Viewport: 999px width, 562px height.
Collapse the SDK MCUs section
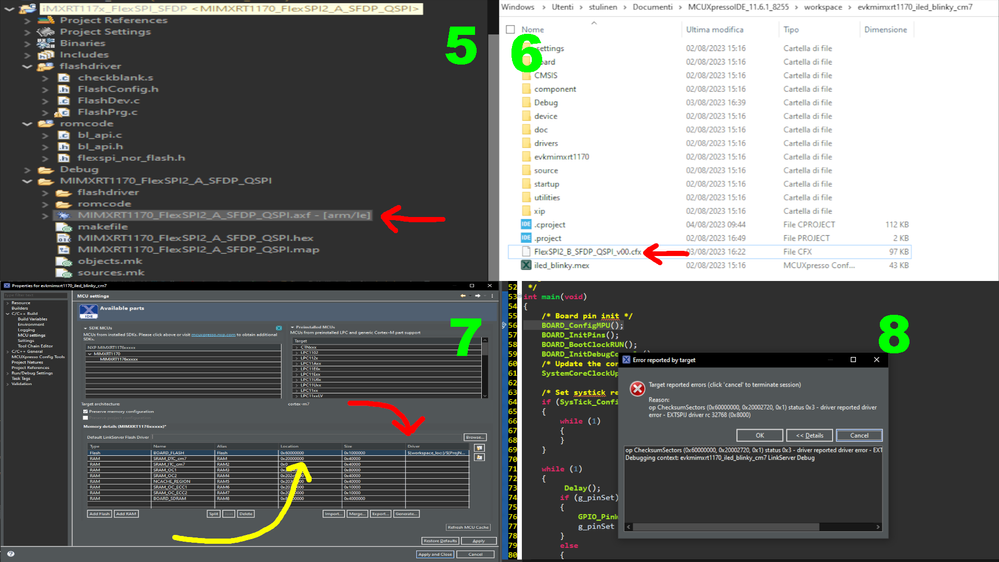[x=85, y=328]
